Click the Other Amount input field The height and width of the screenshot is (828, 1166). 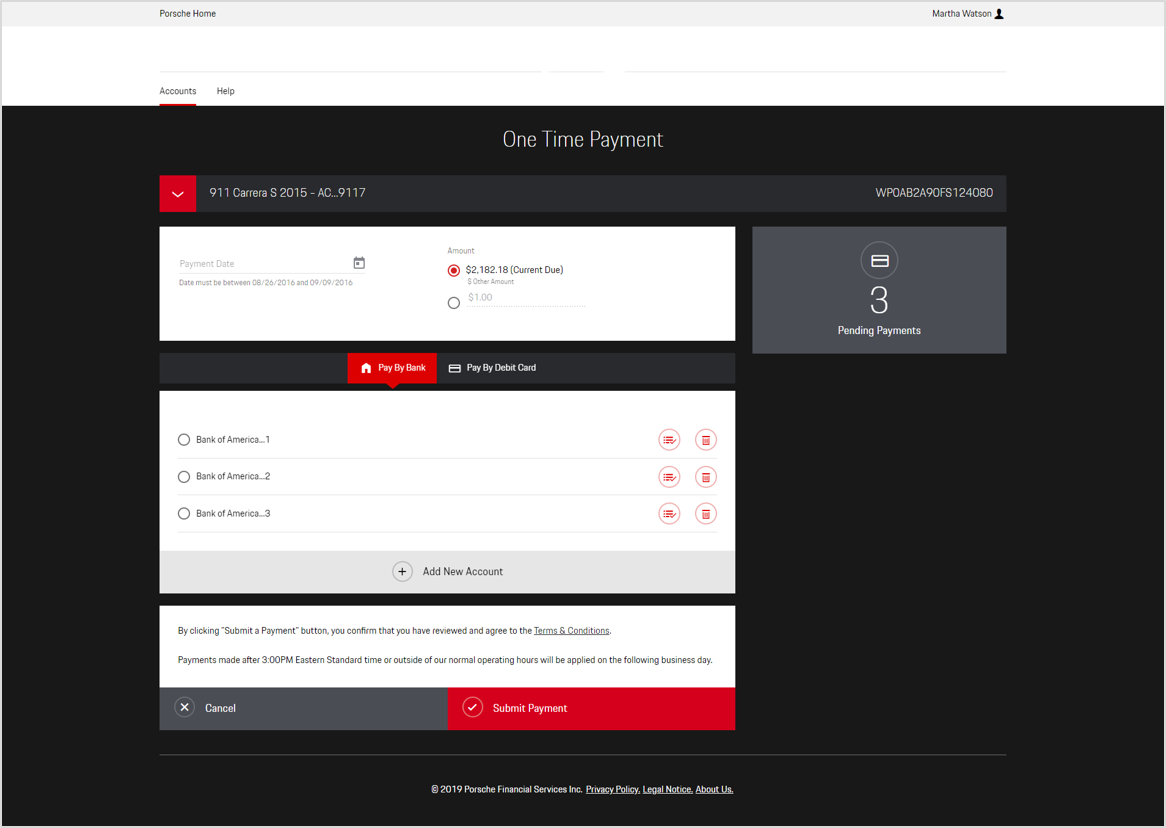pyautogui.click(x=525, y=298)
